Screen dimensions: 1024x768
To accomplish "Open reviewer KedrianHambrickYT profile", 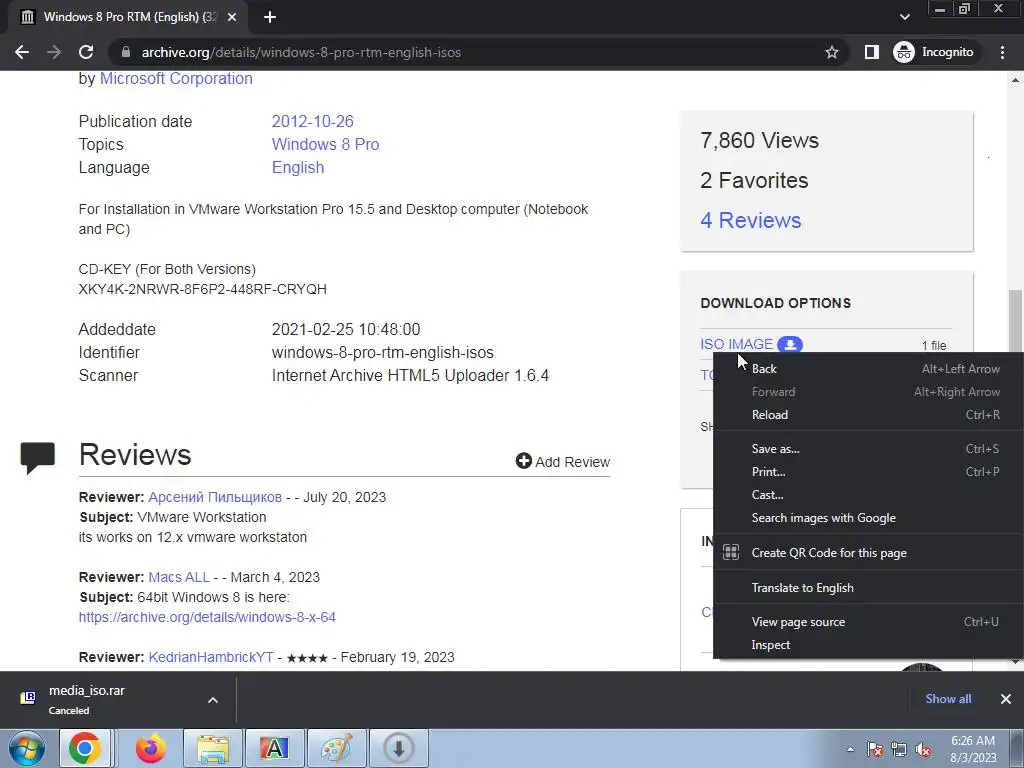I will [211, 657].
